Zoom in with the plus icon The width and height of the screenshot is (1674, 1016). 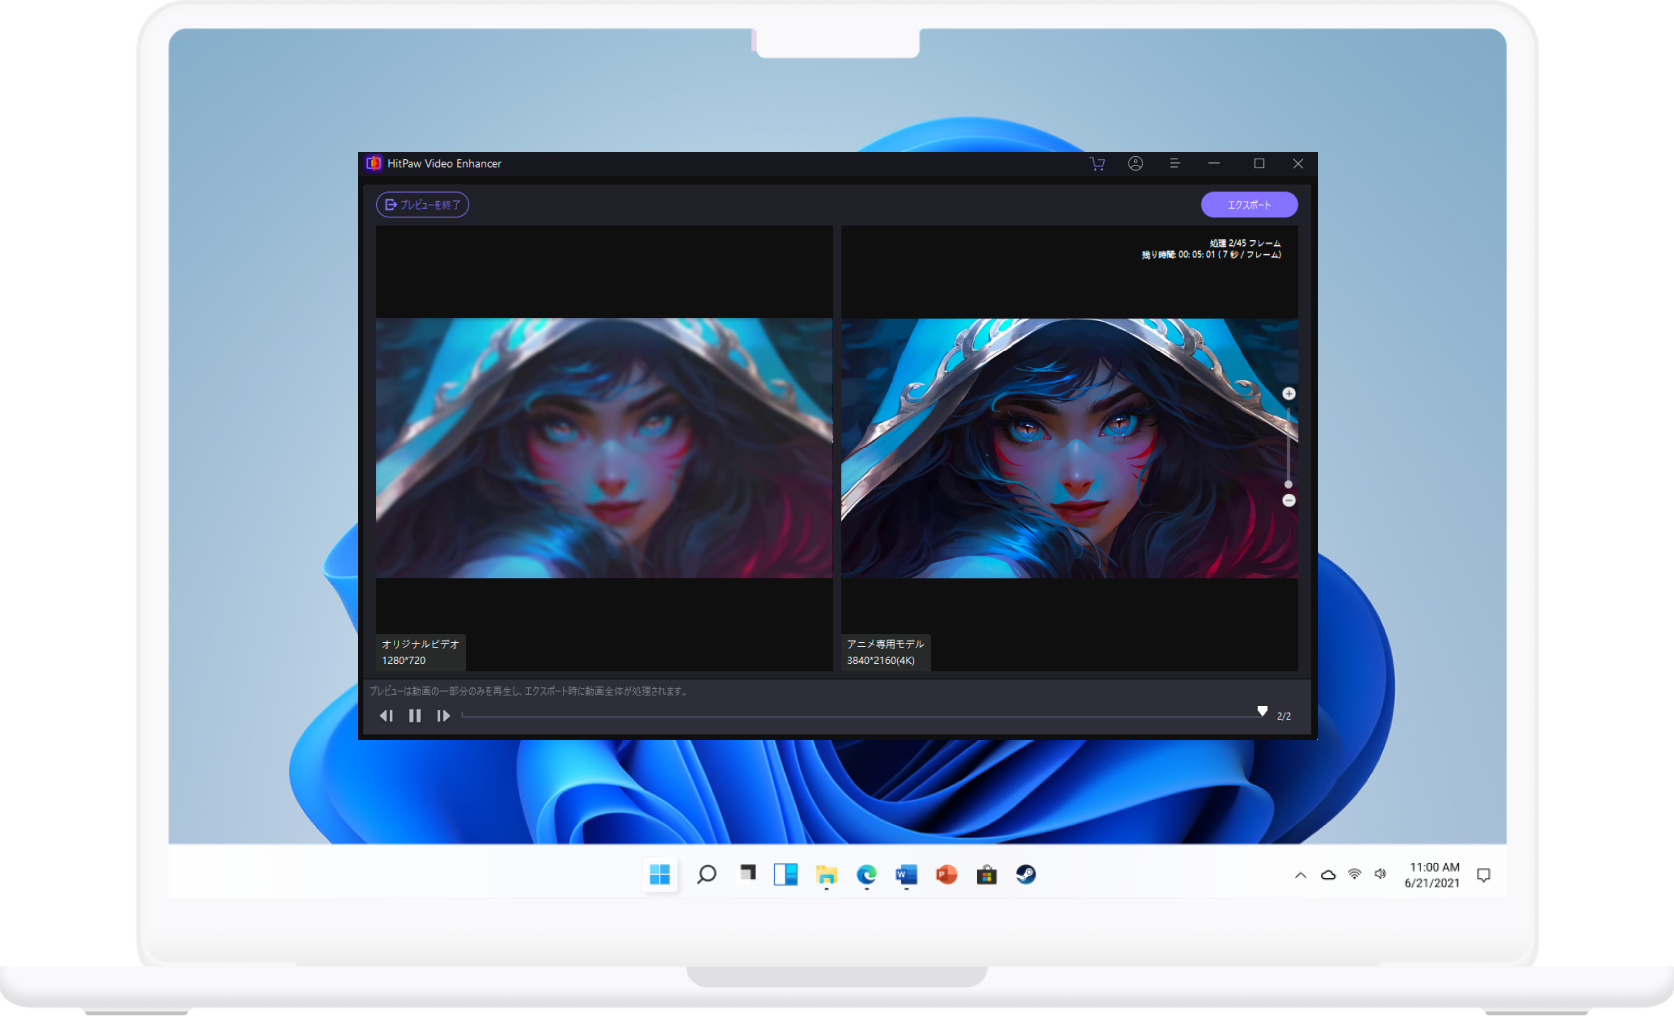1289,394
